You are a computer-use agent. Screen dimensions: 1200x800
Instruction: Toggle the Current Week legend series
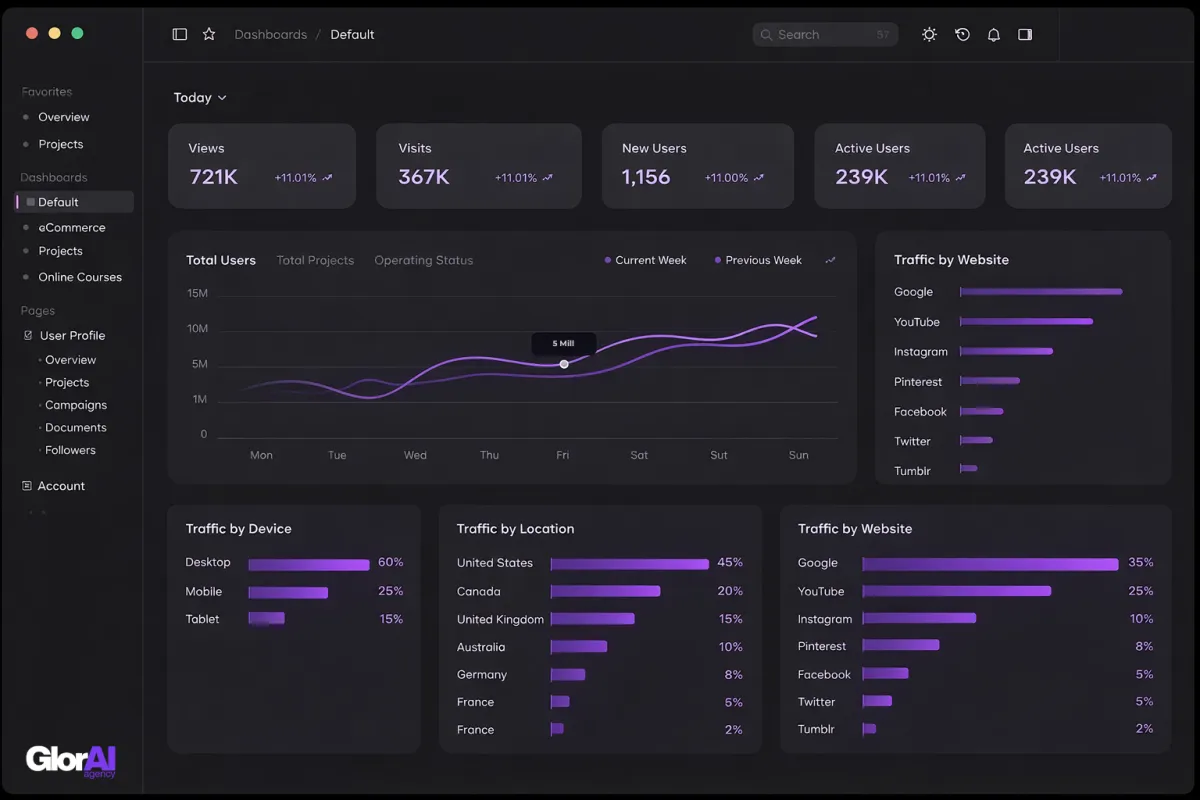[x=645, y=260]
